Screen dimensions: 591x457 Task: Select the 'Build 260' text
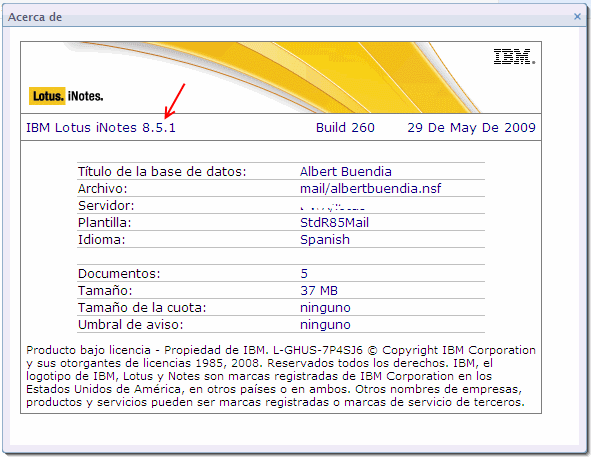pos(345,127)
